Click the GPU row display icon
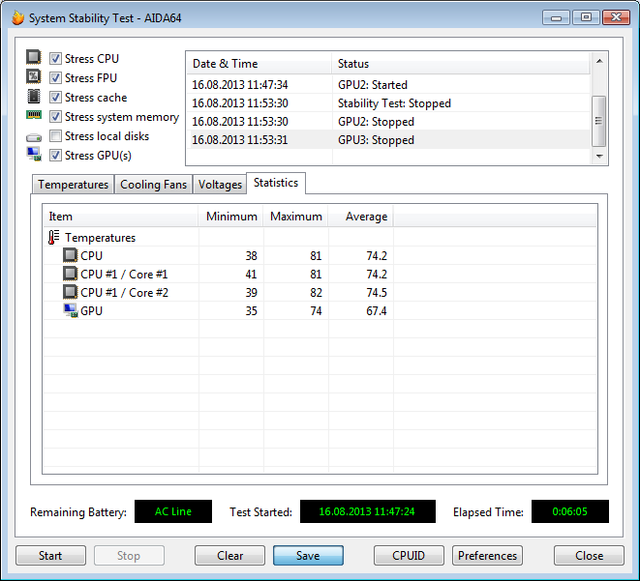This screenshot has width=640, height=581. coord(70,311)
